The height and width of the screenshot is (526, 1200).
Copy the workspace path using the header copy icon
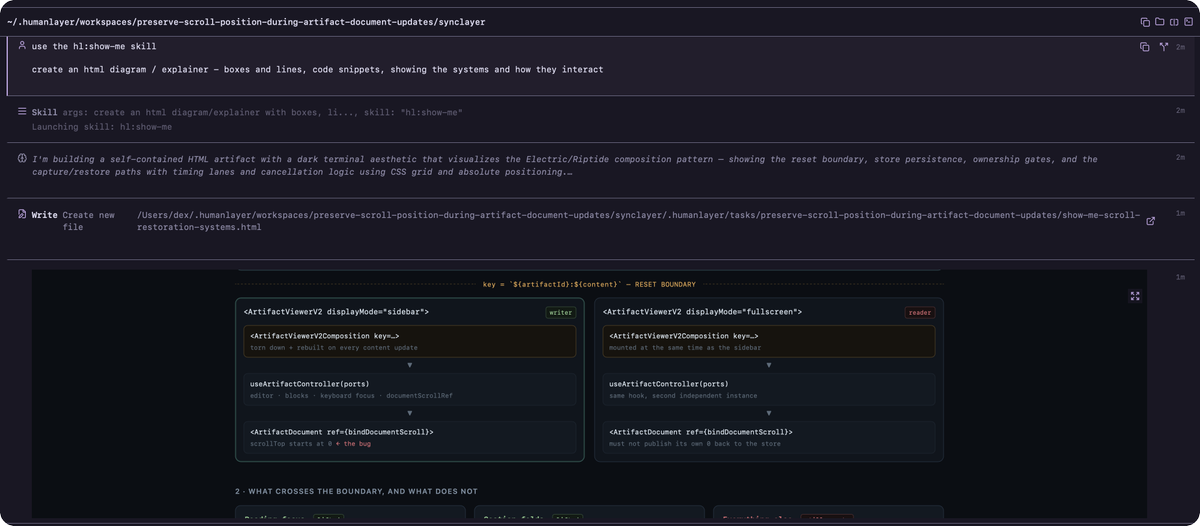click(1145, 21)
